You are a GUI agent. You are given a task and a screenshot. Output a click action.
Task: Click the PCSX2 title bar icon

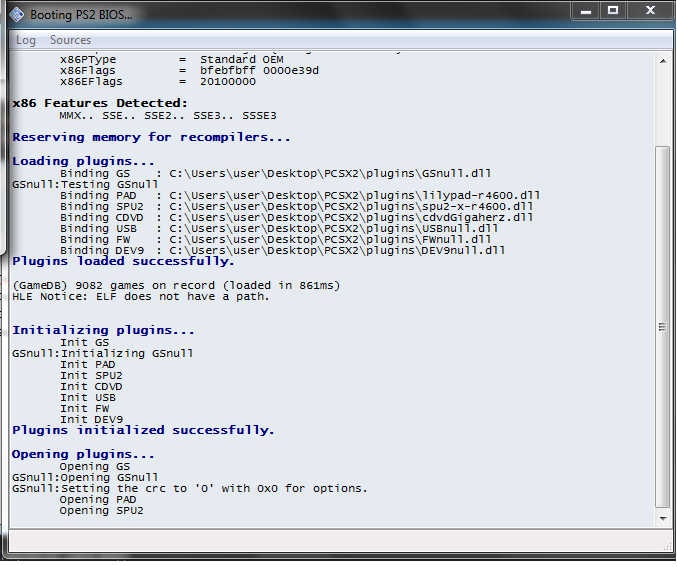click(x=17, y=15)
